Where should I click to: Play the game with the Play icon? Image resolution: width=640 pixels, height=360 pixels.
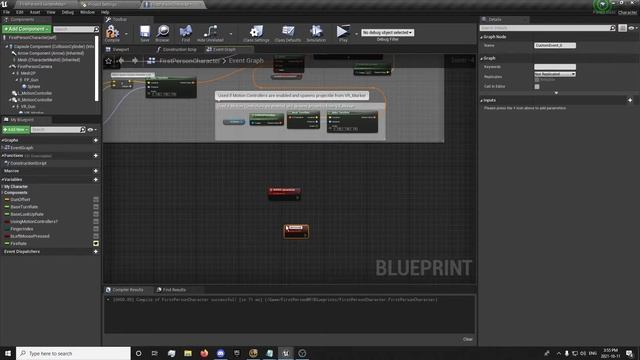(343, 32)
